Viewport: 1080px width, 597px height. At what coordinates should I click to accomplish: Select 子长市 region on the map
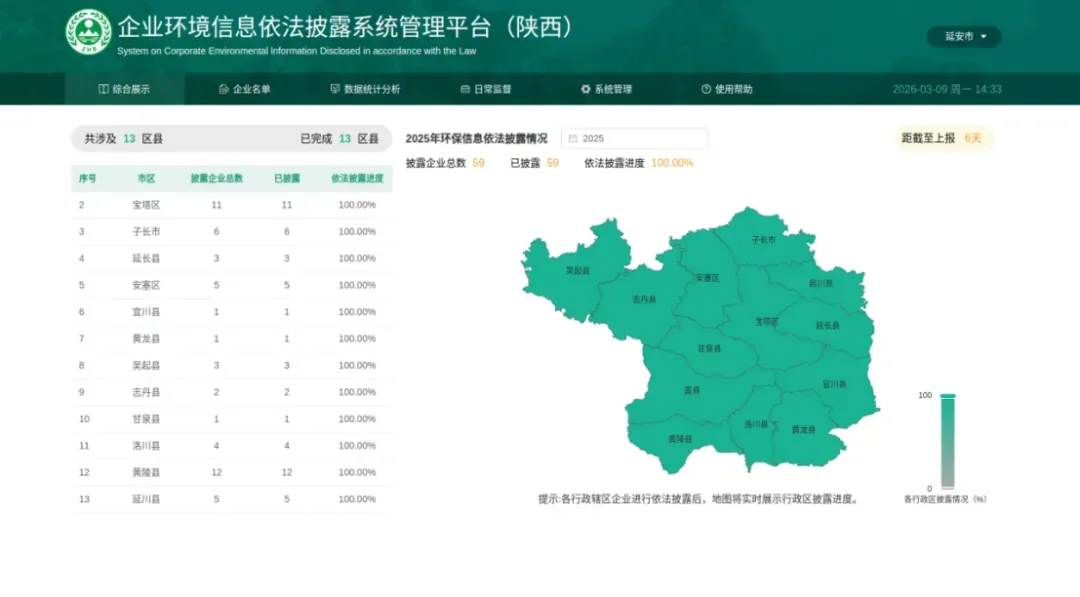(x=764, y=240)
